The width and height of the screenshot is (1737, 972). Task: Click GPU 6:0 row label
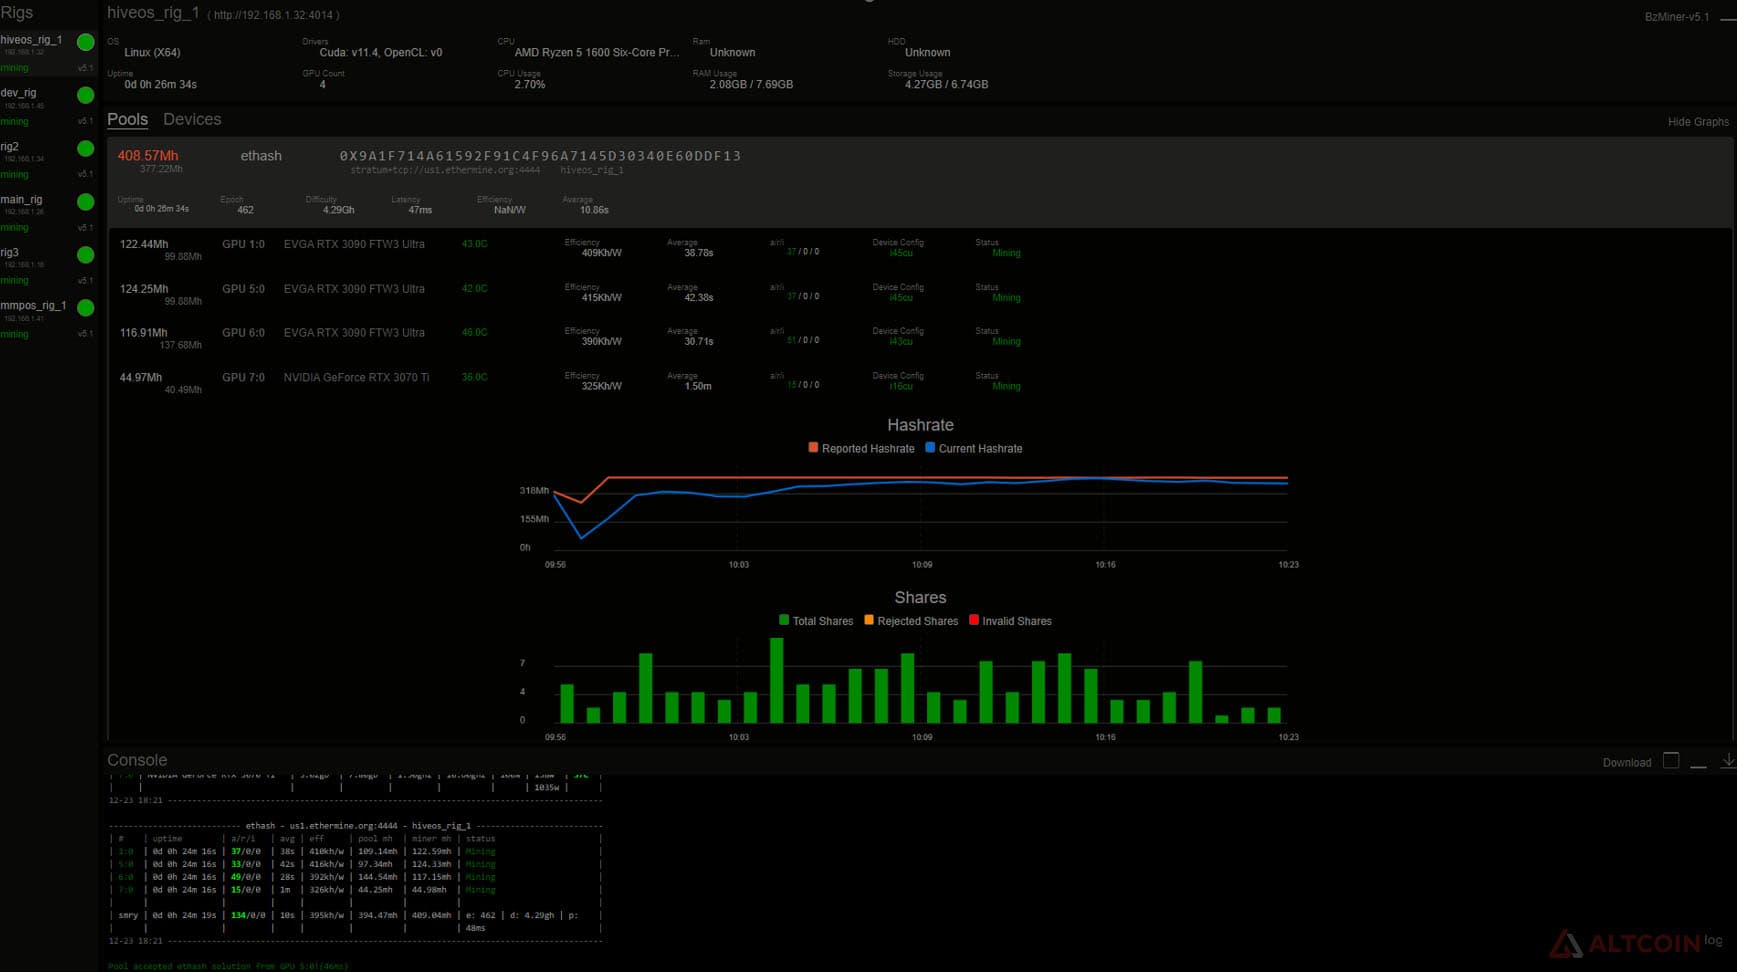point(243,333)
